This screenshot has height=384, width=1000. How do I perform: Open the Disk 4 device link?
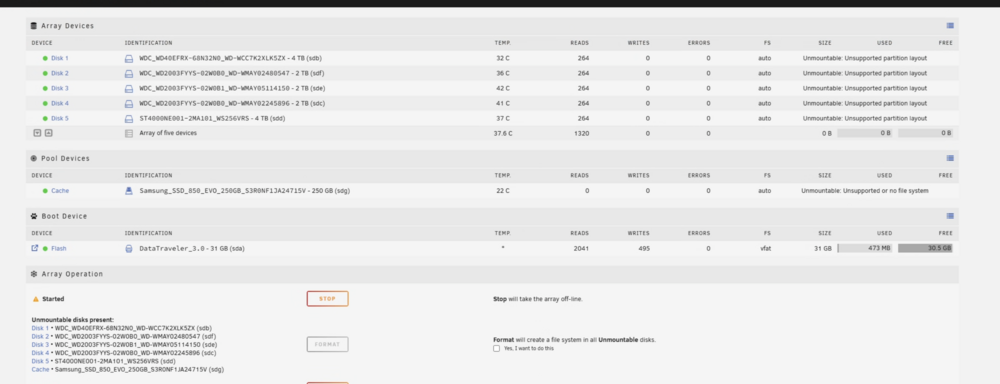(60, 103)
